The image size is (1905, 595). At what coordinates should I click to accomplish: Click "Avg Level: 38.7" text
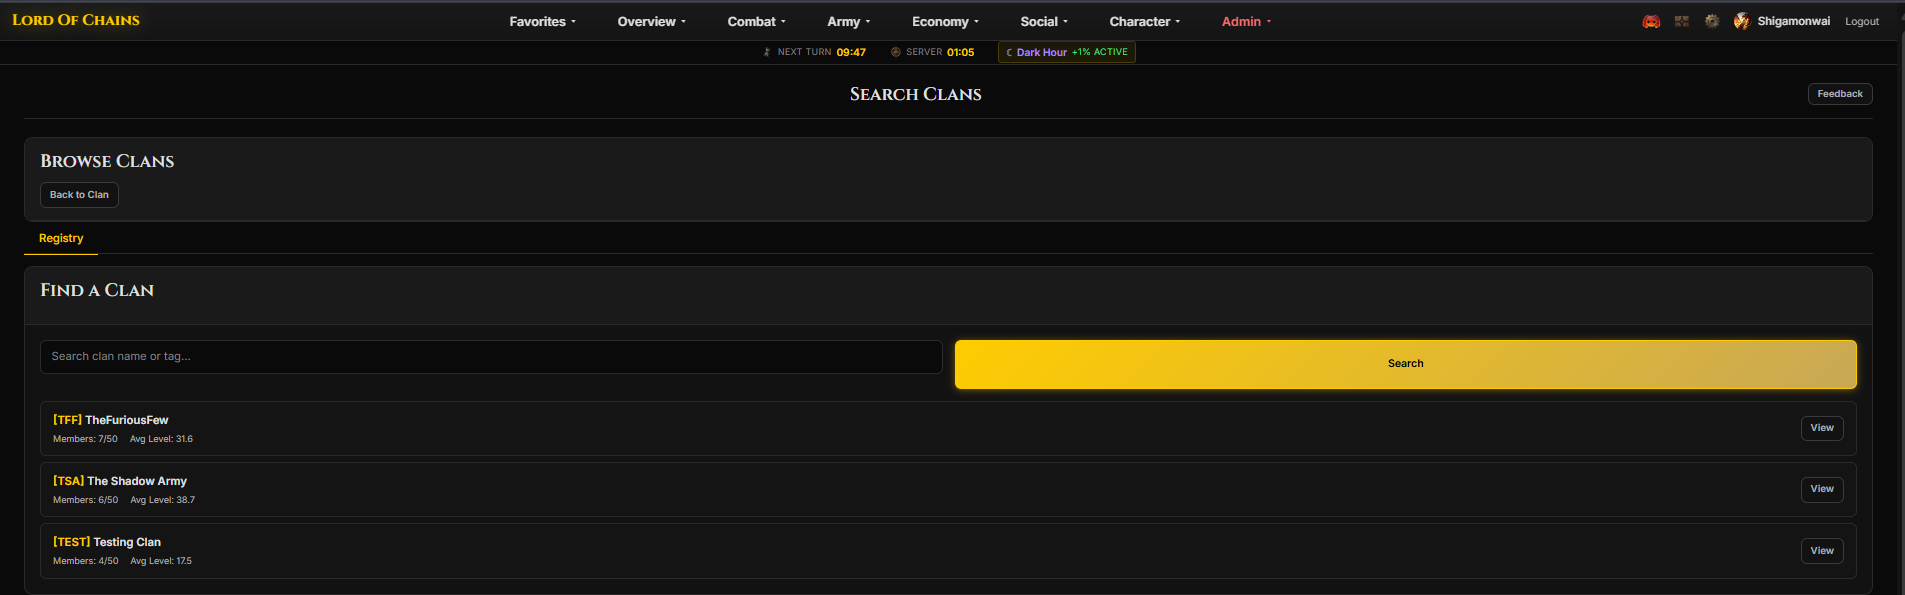tap(162, 500)
